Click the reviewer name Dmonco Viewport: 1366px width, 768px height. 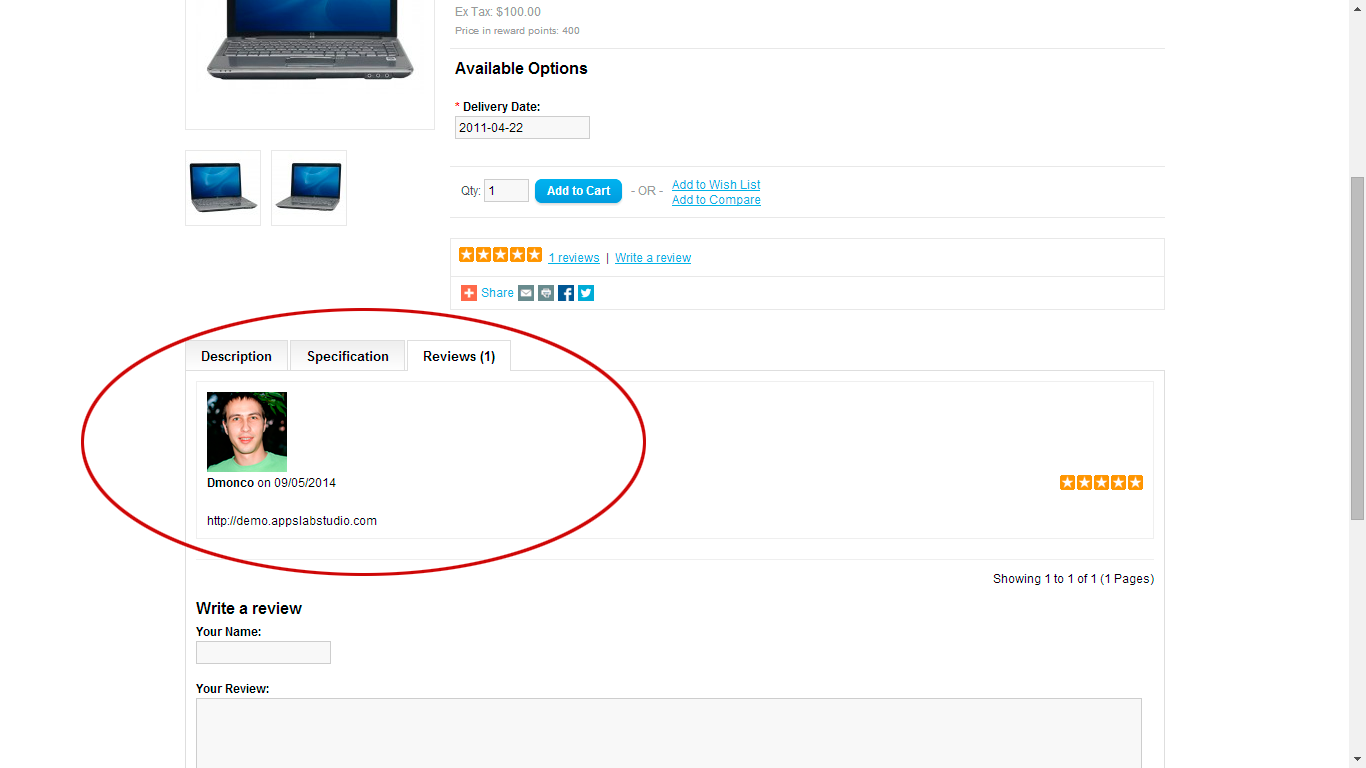(230, 483)
